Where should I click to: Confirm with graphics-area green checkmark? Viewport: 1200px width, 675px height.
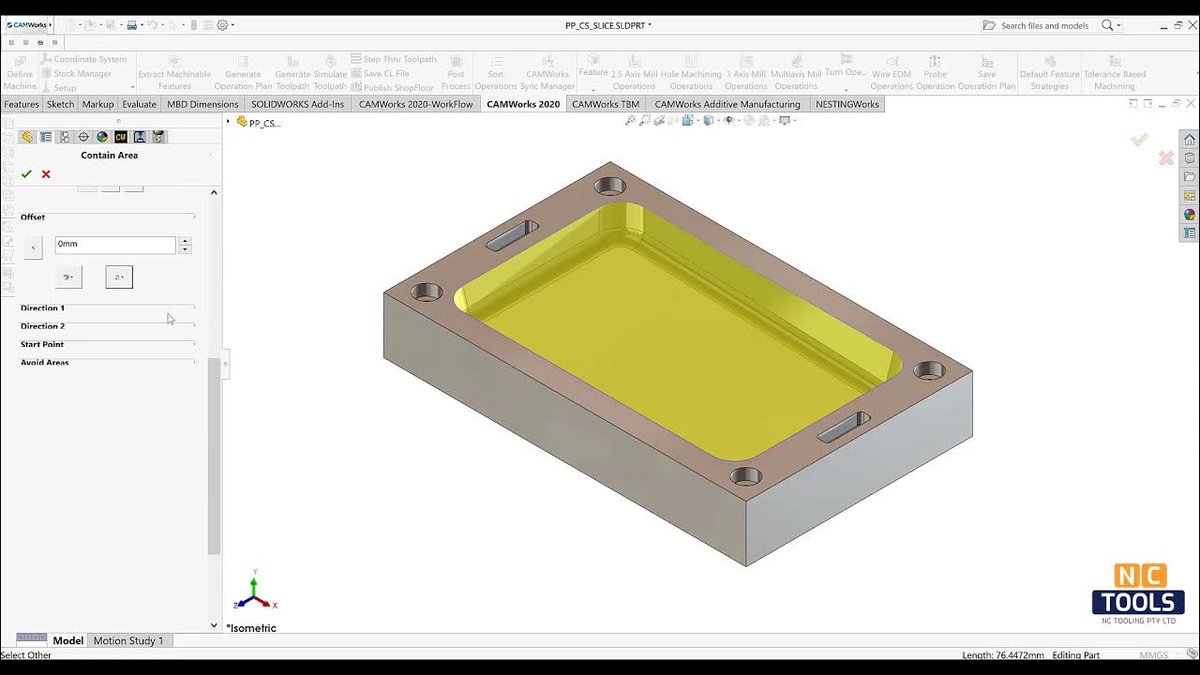(1139, 140)
